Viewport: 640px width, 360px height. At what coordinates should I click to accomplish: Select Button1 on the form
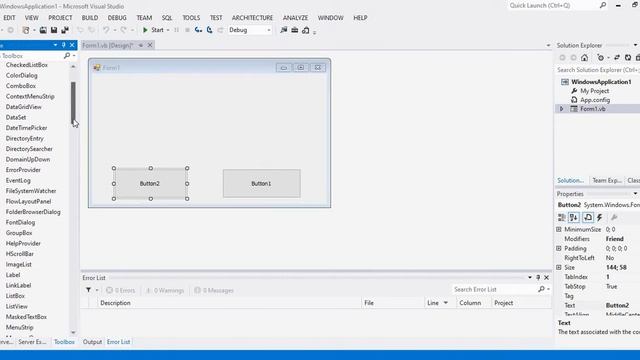[262, 184]
